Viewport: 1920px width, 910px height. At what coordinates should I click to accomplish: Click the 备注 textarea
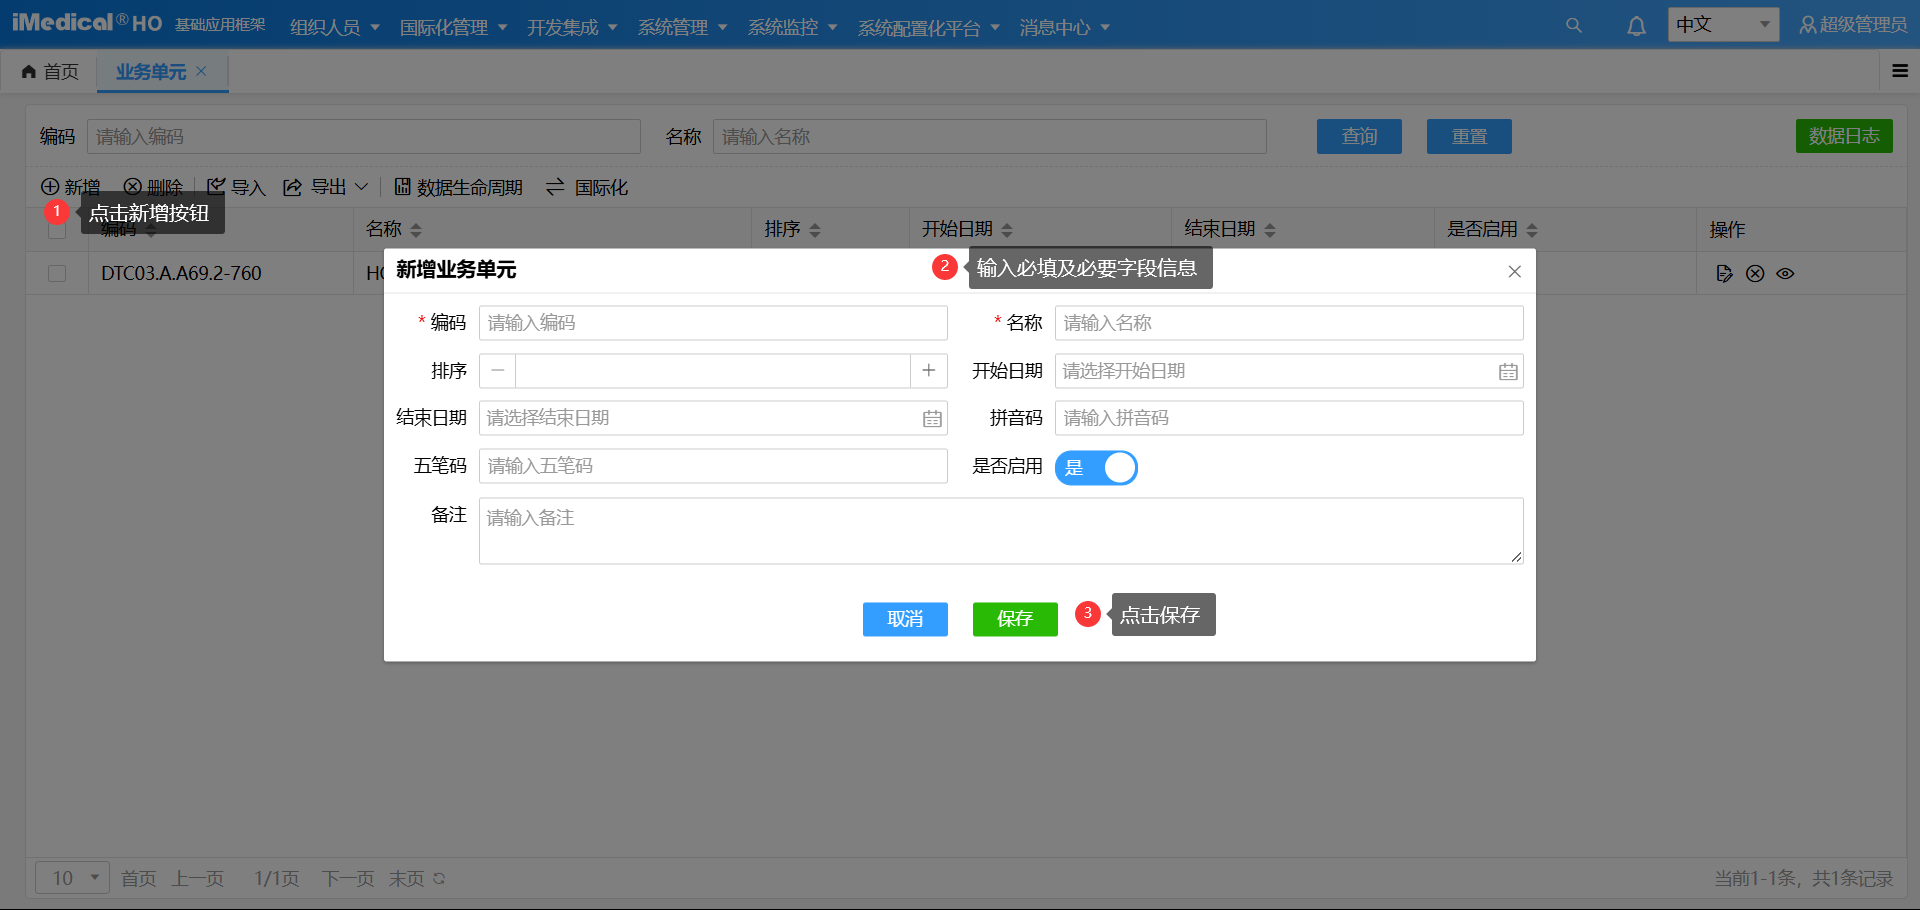point(1001,531)
